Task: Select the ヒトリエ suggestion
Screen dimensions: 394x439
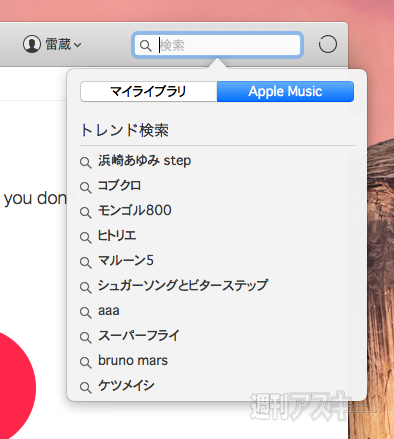Action: [117, 236]
